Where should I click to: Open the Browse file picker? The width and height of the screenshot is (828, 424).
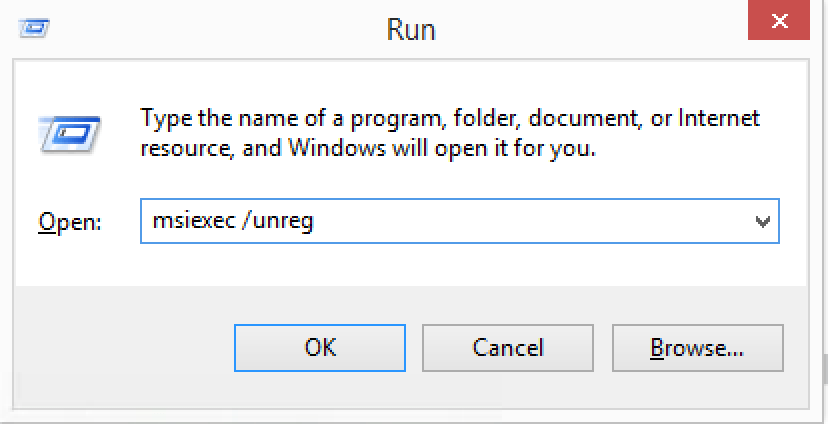pos(697,348)
